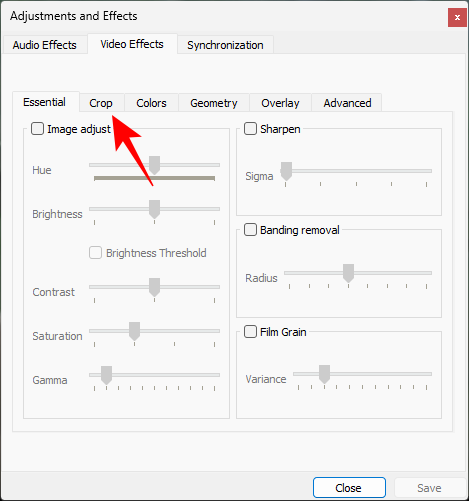Close the dialog with the red X icon
The image size is (469, 501).
pyautogui.click(x=457, y=17)
